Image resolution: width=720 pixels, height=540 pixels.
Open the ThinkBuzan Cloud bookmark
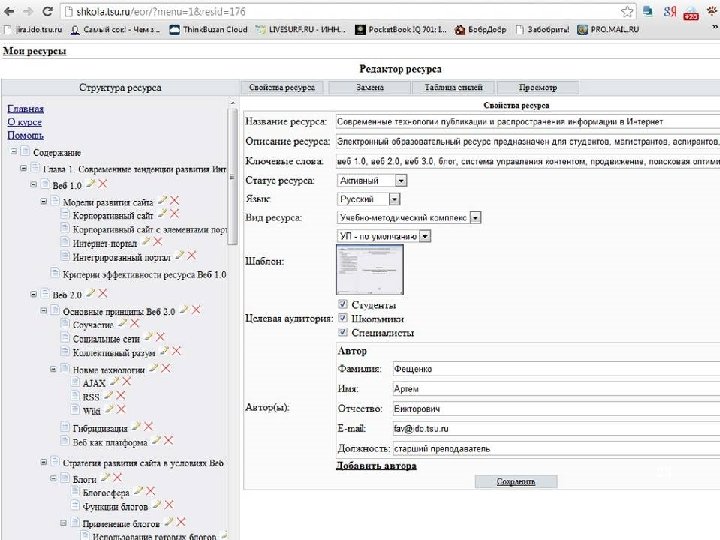(x=208, y=29)
